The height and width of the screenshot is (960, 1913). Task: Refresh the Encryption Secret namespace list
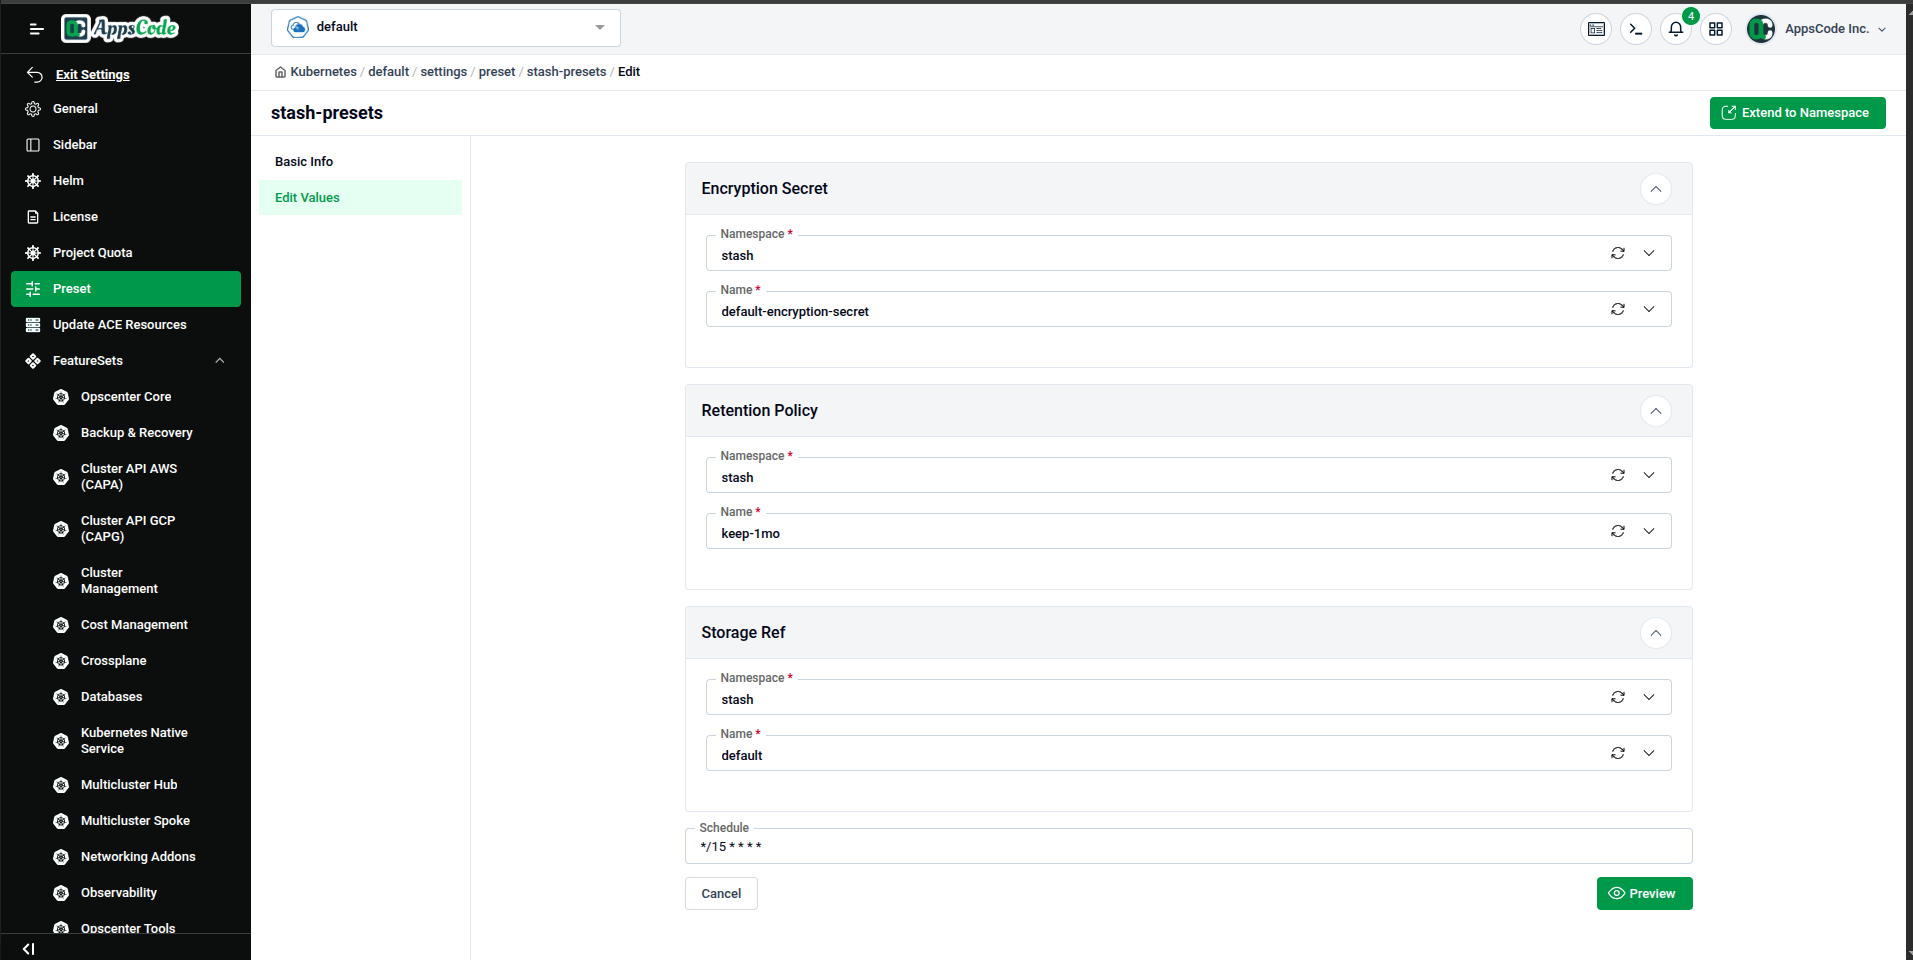(x=1617, y=253)
